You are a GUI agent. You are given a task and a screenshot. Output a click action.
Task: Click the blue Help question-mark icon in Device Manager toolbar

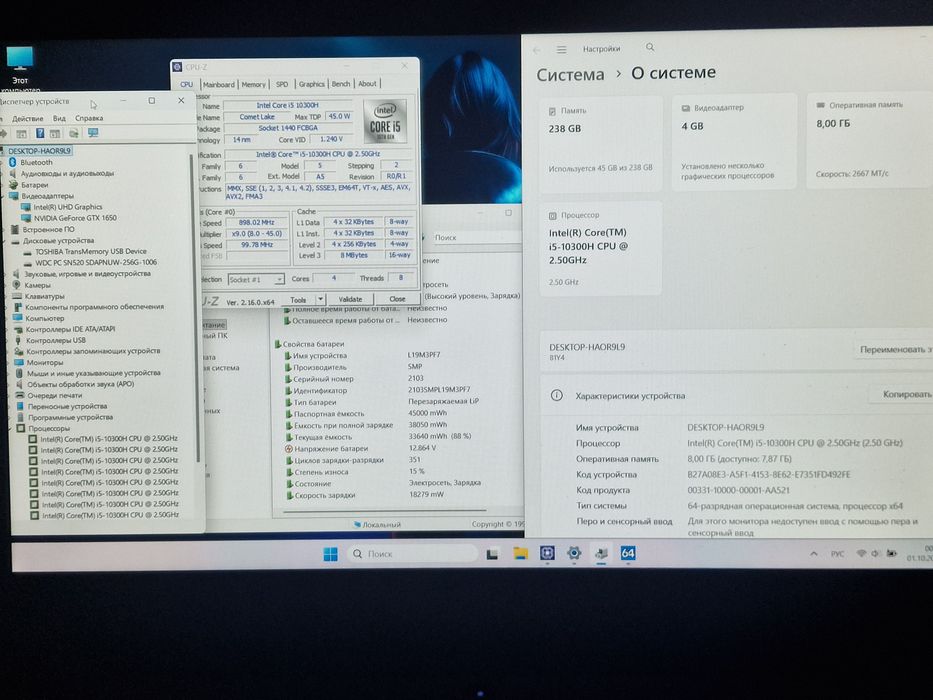pos(40,133)
